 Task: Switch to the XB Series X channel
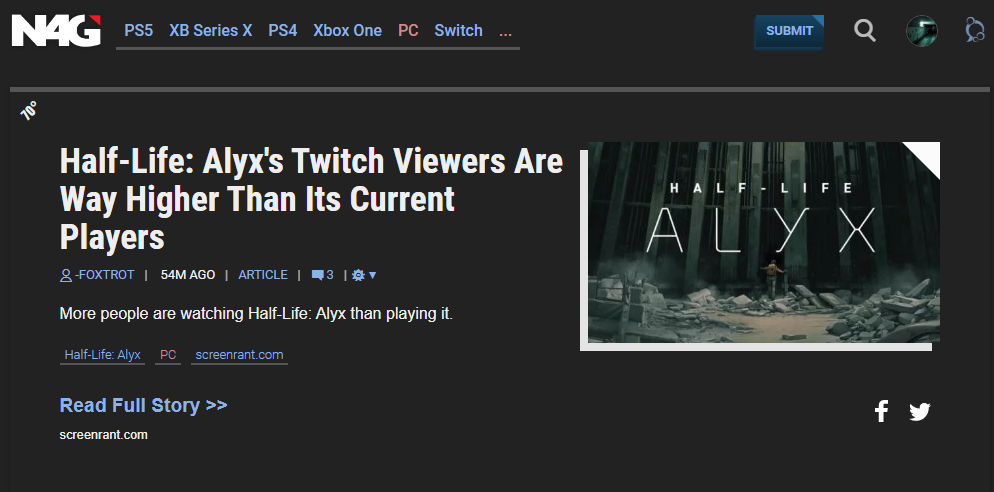point(210,31)
